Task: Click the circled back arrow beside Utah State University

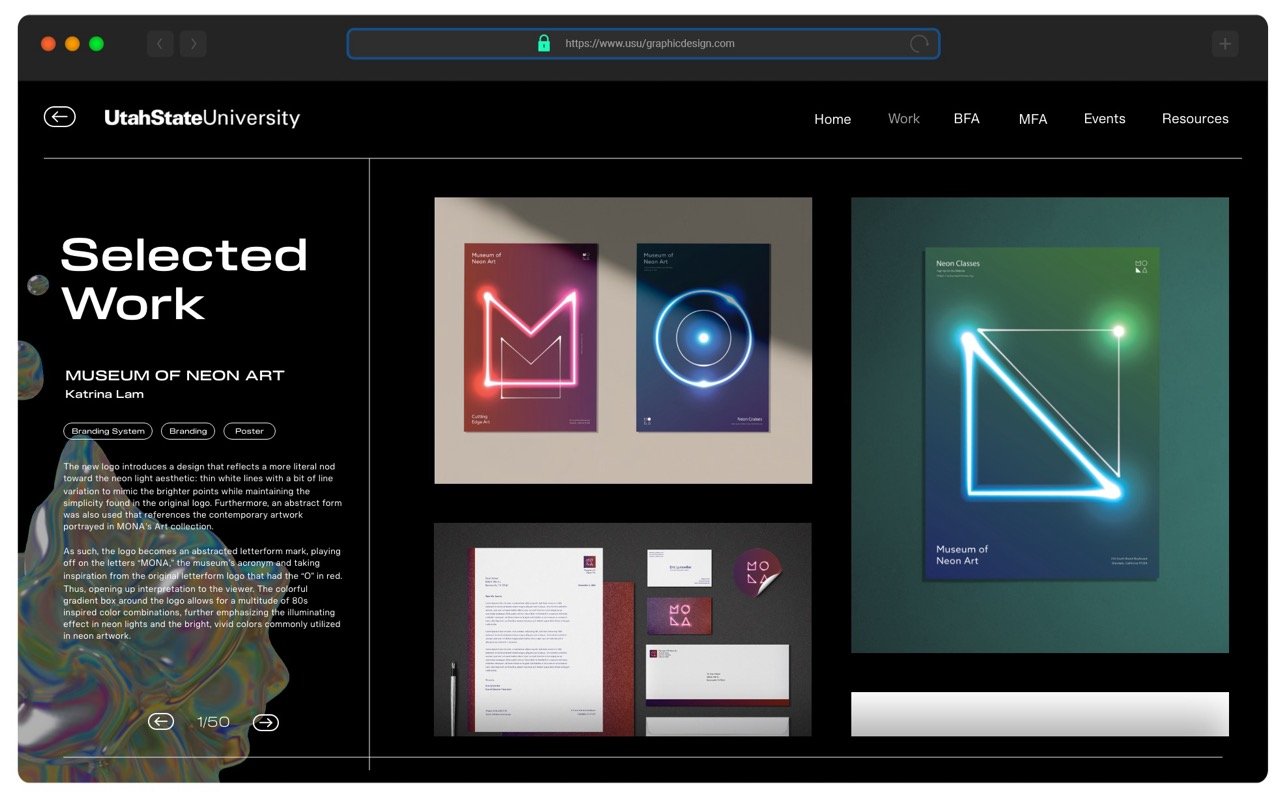Action: [59, 117]
